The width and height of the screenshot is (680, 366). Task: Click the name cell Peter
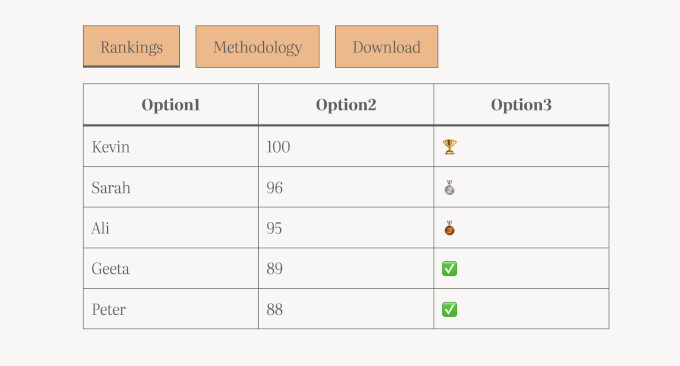171,309
